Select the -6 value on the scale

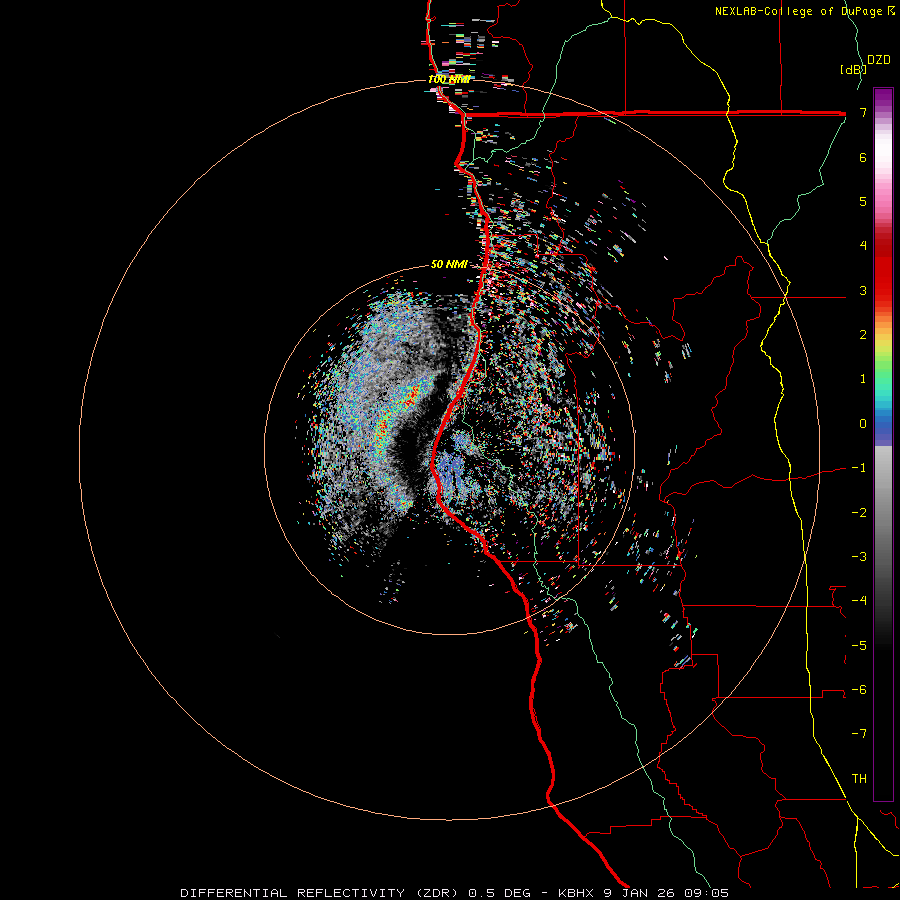[859, 689]
